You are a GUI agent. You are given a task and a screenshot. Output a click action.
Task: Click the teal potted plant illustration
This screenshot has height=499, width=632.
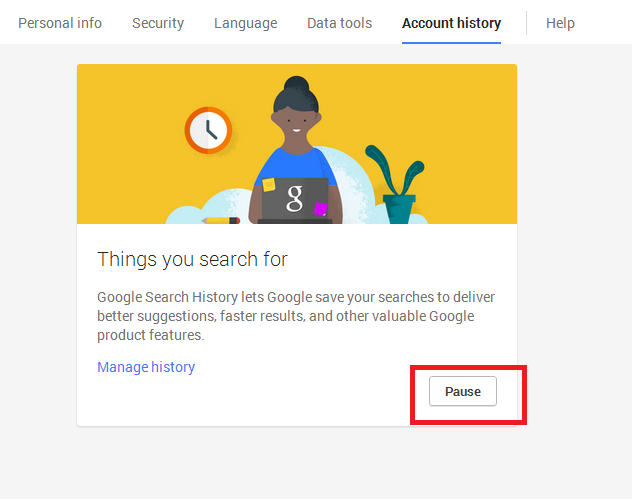397,185
